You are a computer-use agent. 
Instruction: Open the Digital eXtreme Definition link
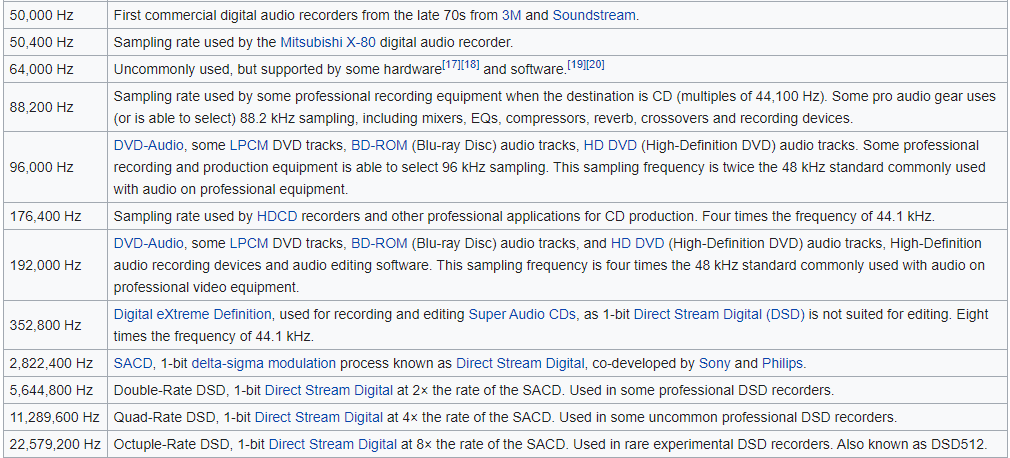tap(193, 314)
